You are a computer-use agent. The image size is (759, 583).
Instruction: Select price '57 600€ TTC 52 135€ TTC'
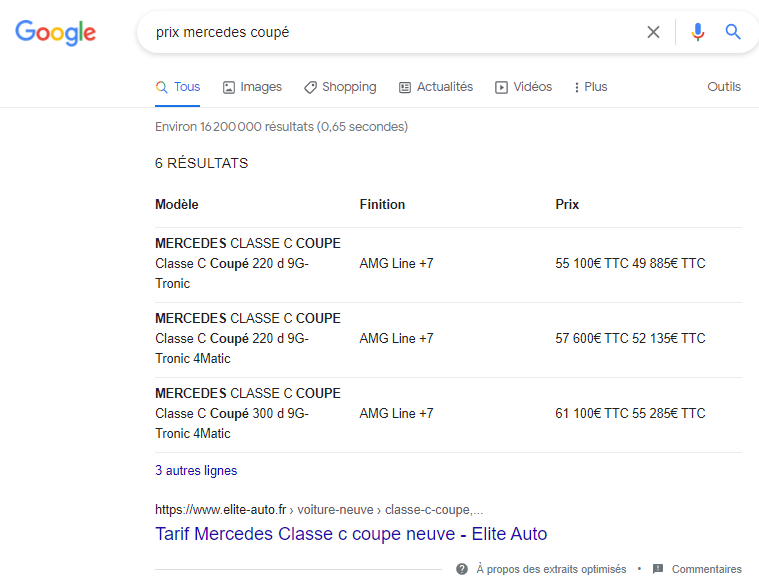pyautogui.click(x=630, y=338)
